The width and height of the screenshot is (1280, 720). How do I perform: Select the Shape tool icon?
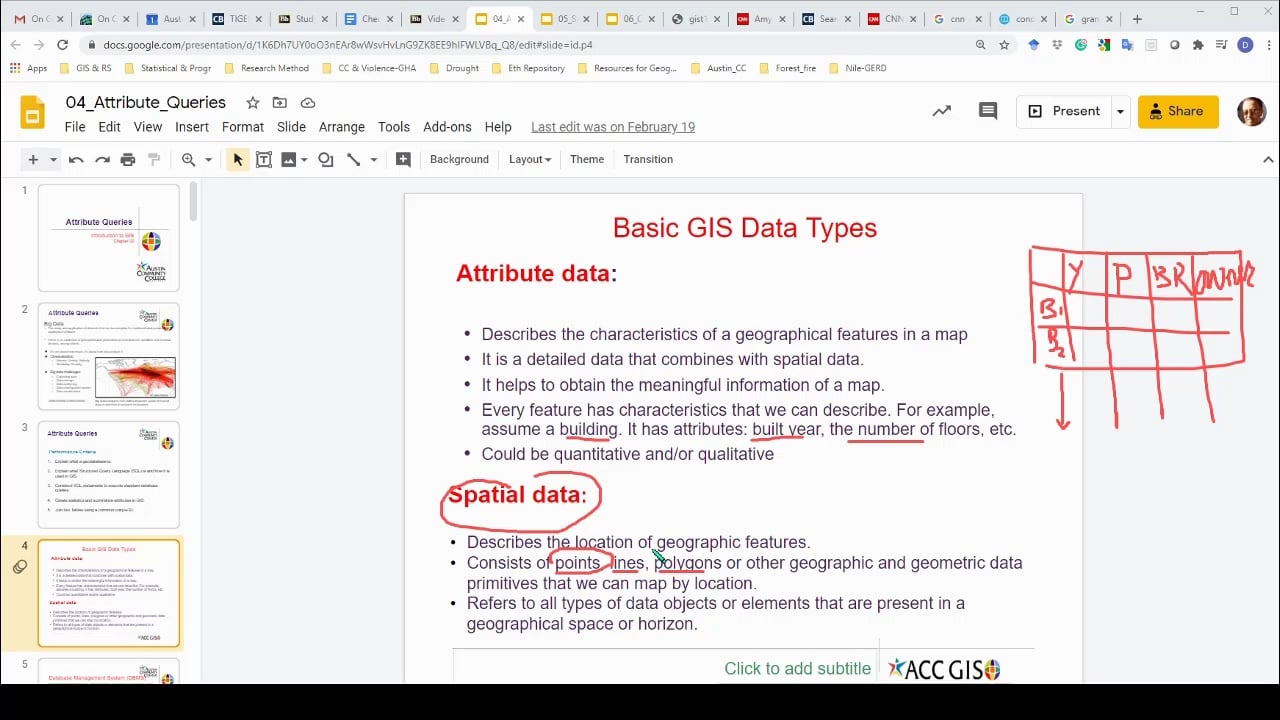[326, 160]
